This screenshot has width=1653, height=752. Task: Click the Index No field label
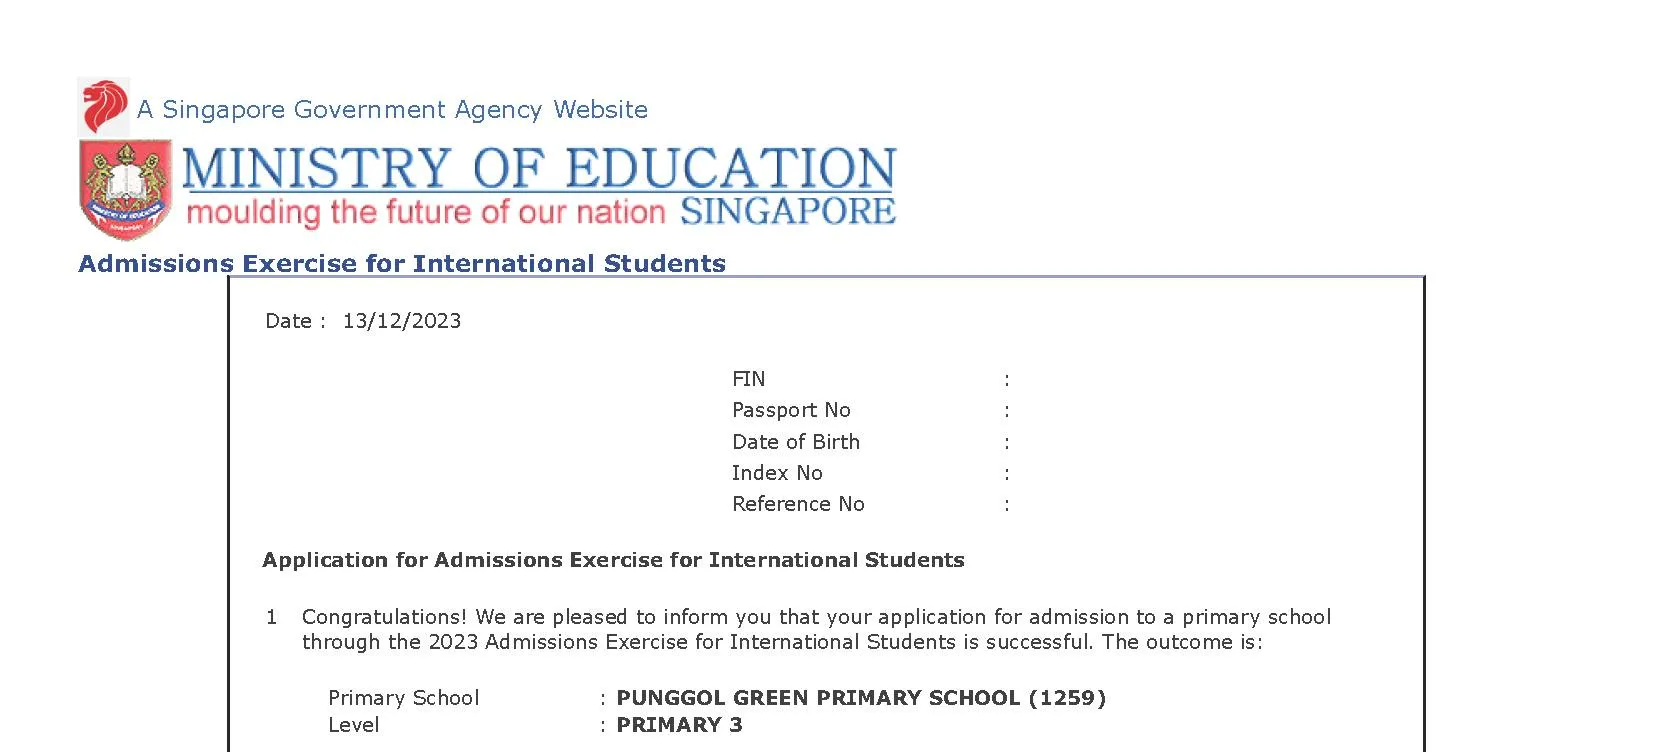777,473
